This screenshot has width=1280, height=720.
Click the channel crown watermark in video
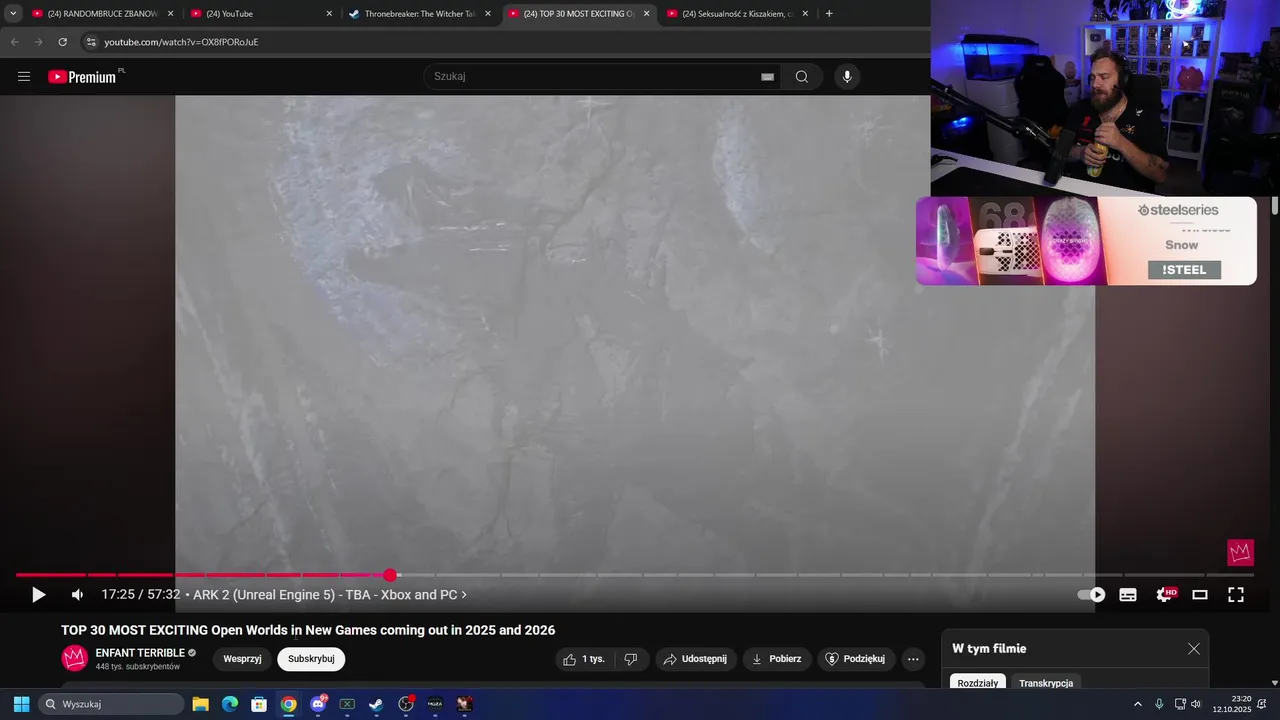click(1240, 552)
